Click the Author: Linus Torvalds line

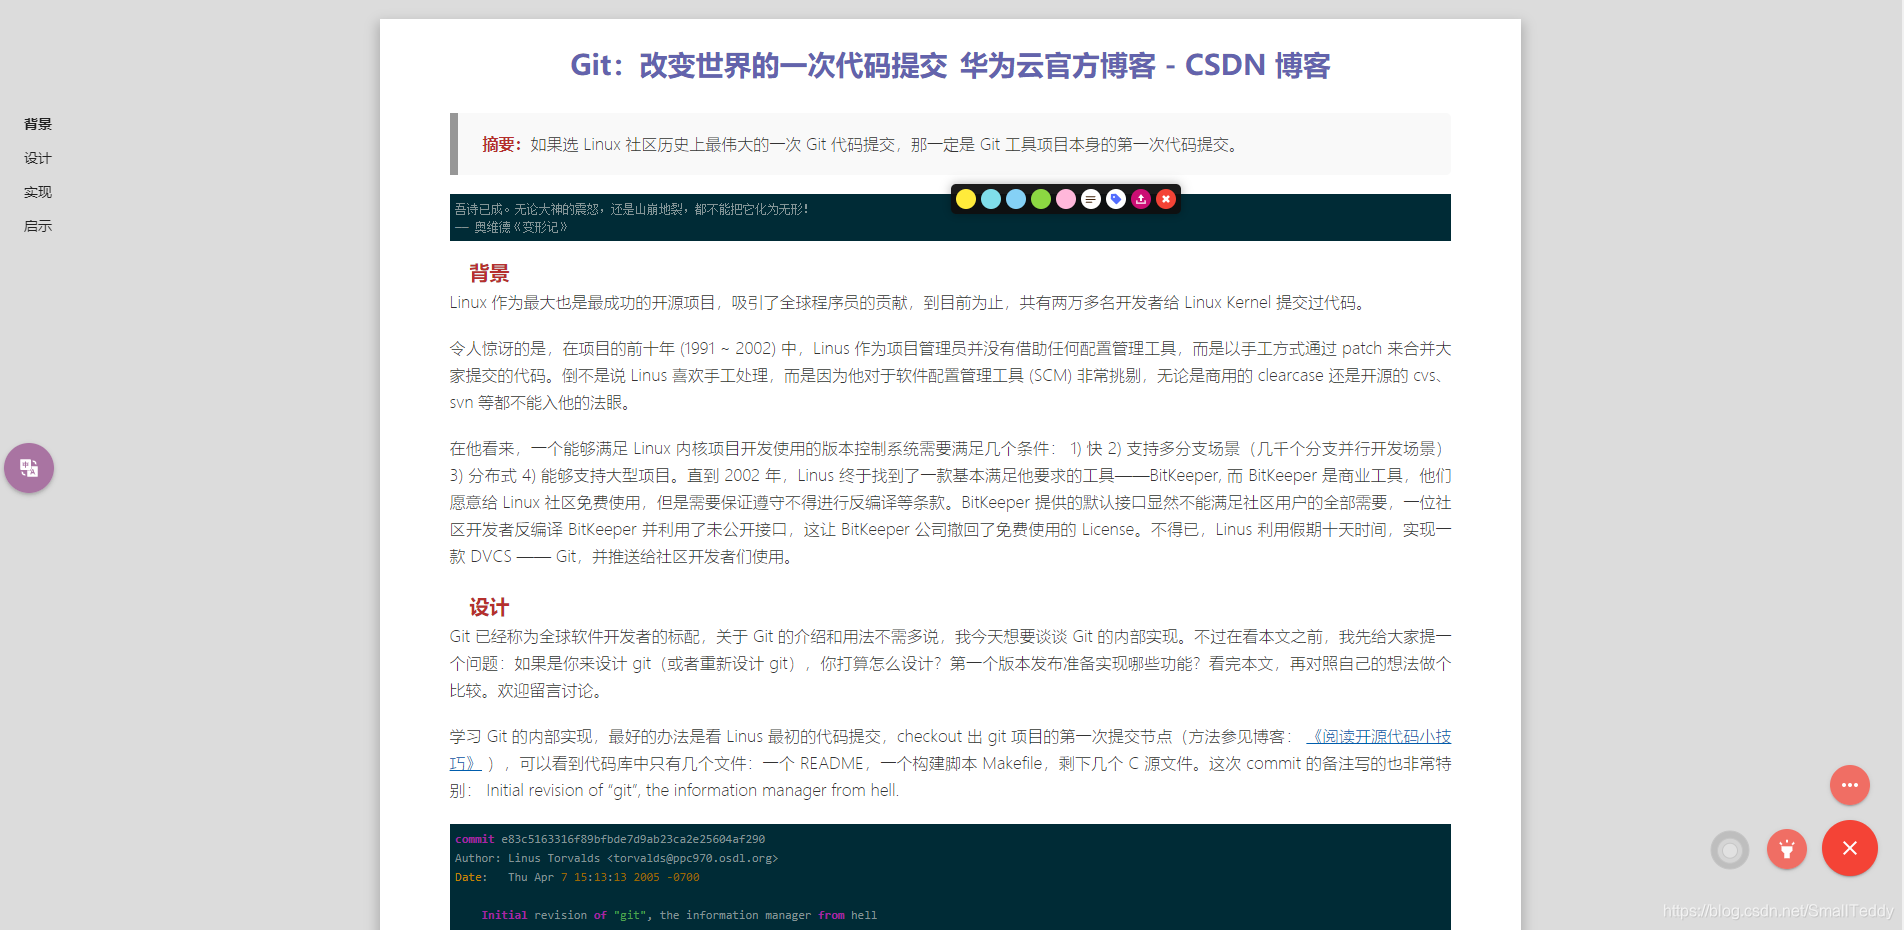click(616, 858)
